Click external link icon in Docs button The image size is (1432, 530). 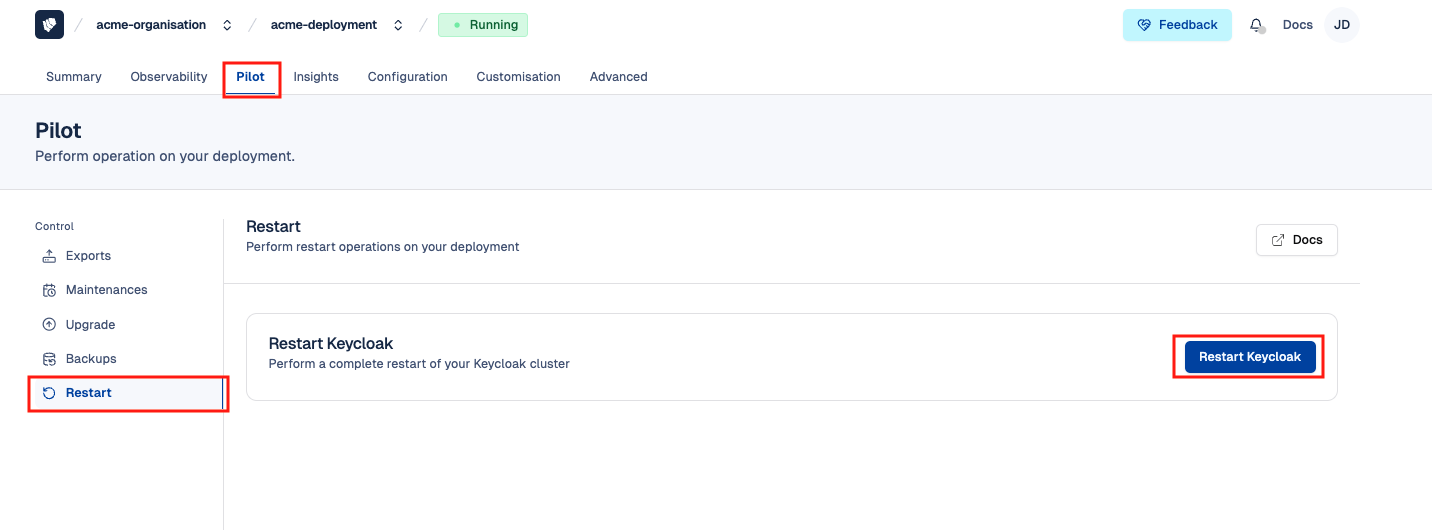(x=1277, y=240)
